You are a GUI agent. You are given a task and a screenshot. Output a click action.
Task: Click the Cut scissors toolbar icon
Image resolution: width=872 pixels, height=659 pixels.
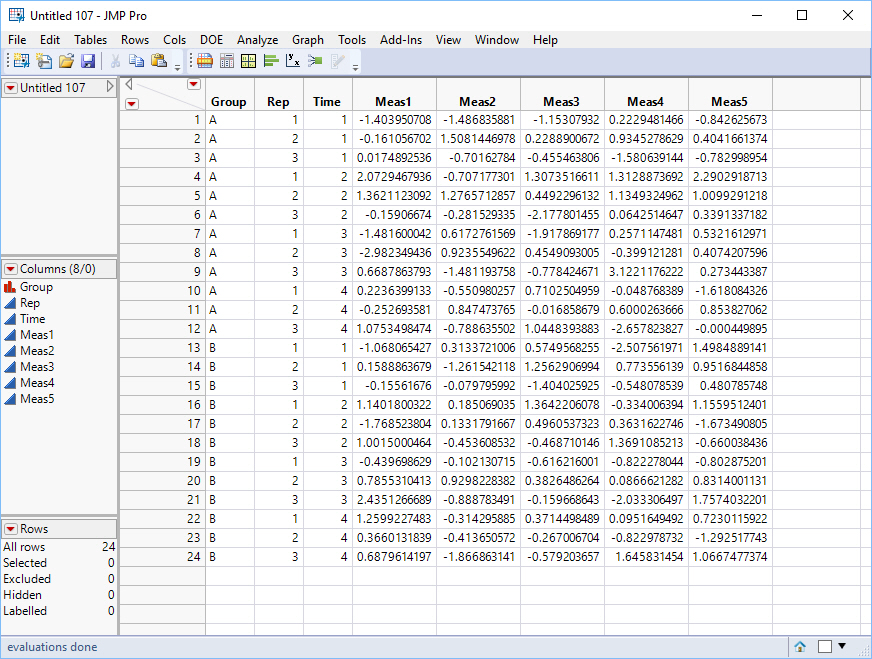click(114, 61)
